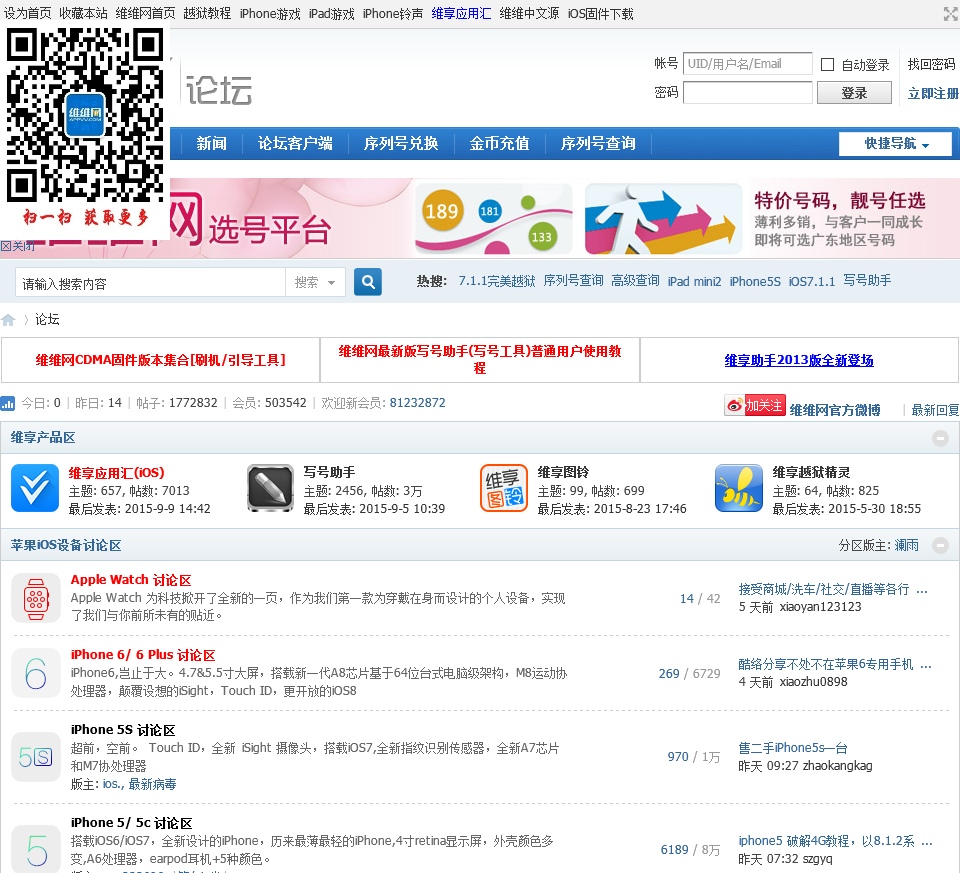Open 维享应用汇 in top bar

point(461,13)
